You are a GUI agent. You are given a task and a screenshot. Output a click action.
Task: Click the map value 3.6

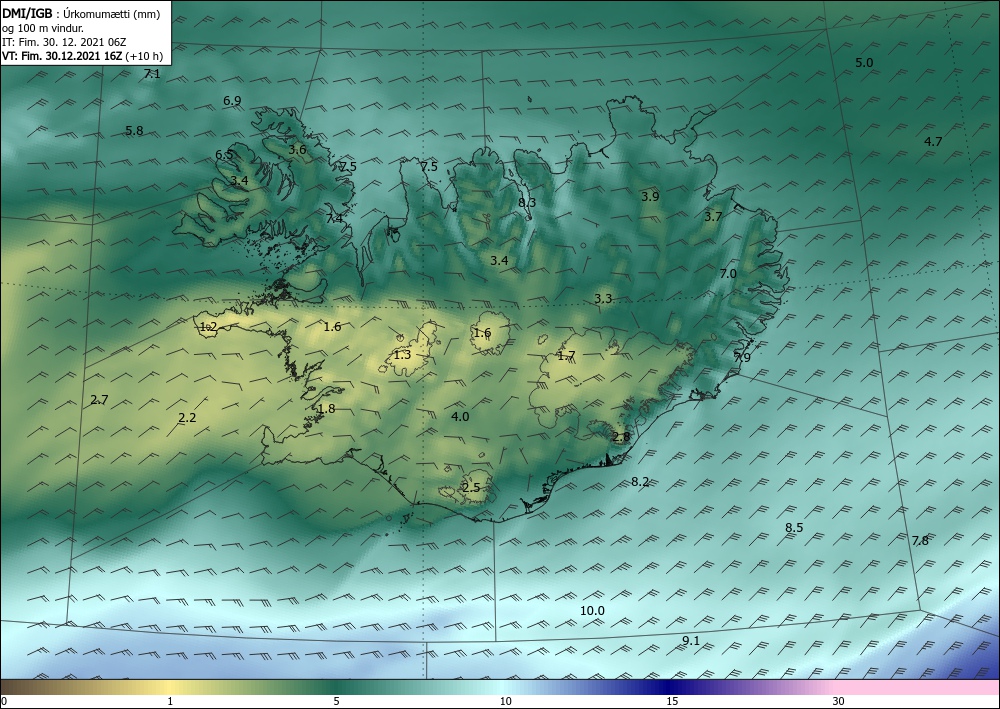coord(297,150)
